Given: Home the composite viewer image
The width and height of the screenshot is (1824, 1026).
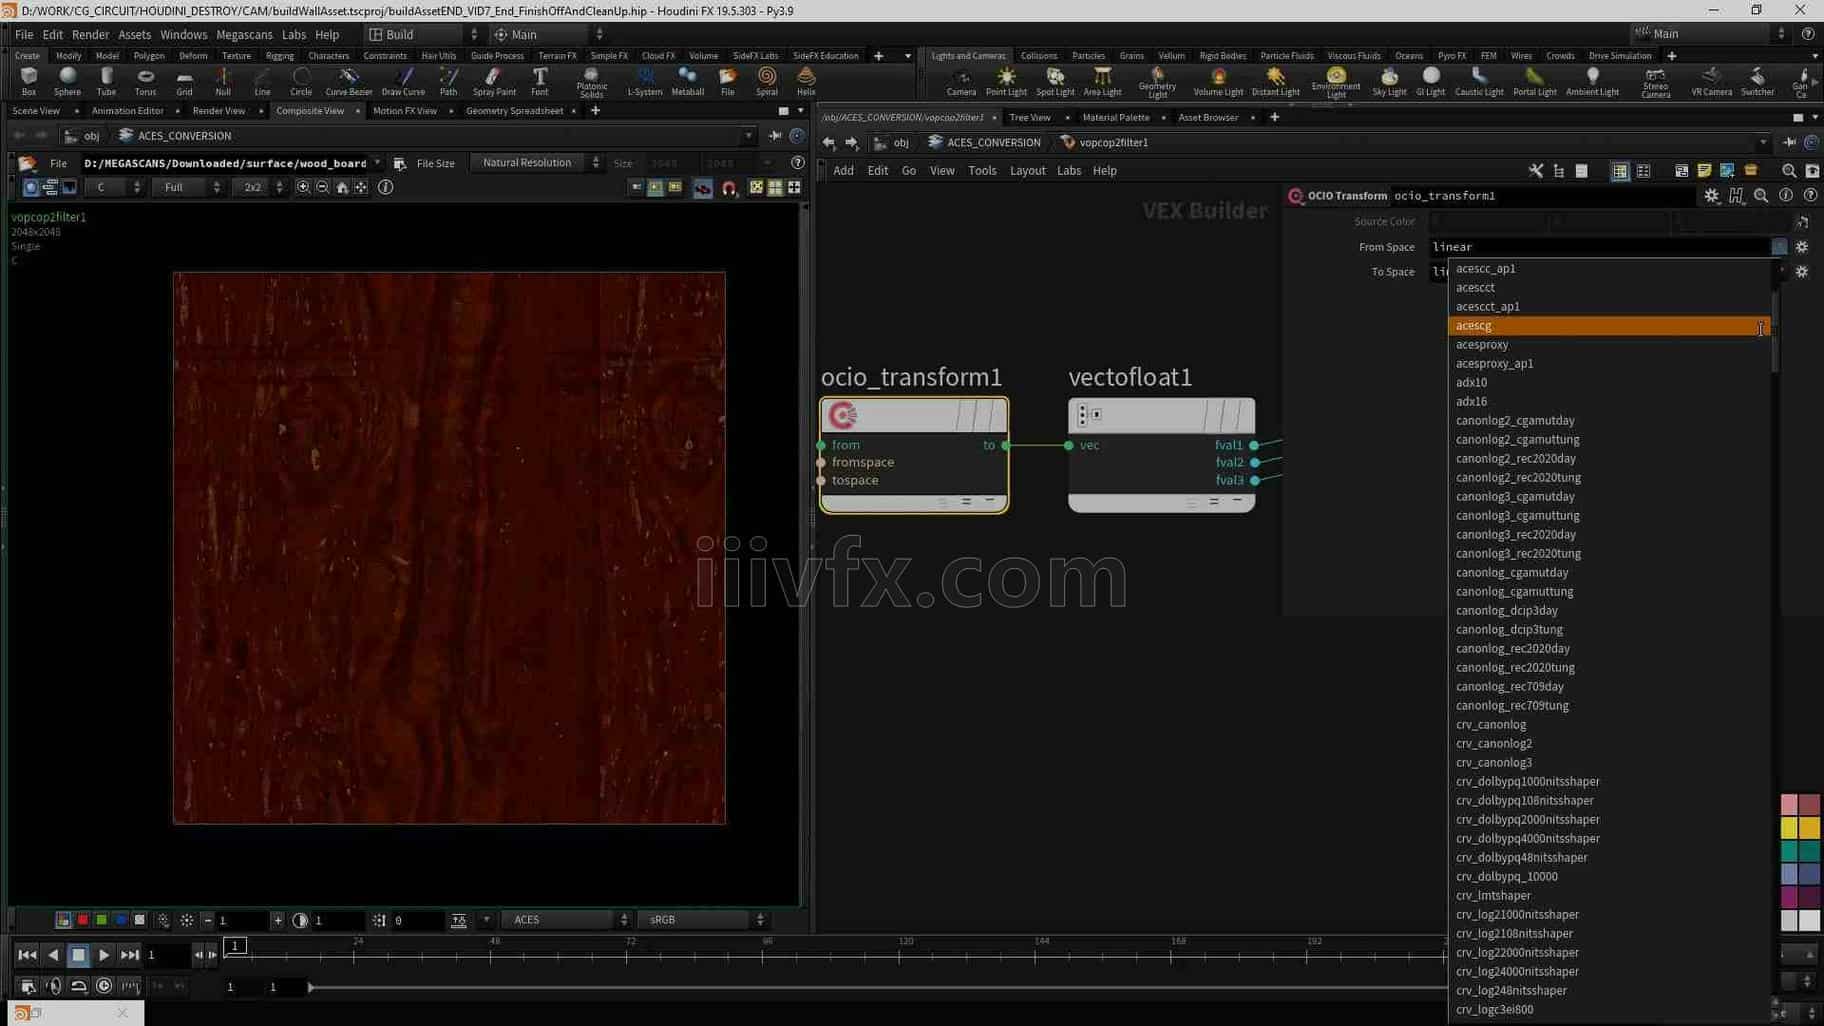Looking at the screenshot, I should point(342,187).
